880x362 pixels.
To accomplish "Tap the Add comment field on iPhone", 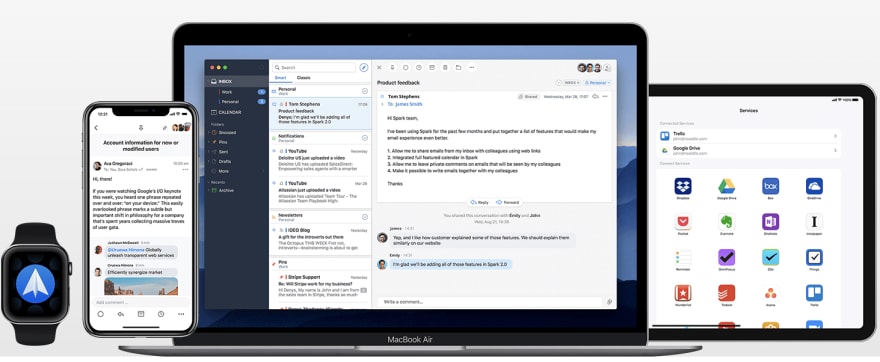I will (x=140, y=302).
